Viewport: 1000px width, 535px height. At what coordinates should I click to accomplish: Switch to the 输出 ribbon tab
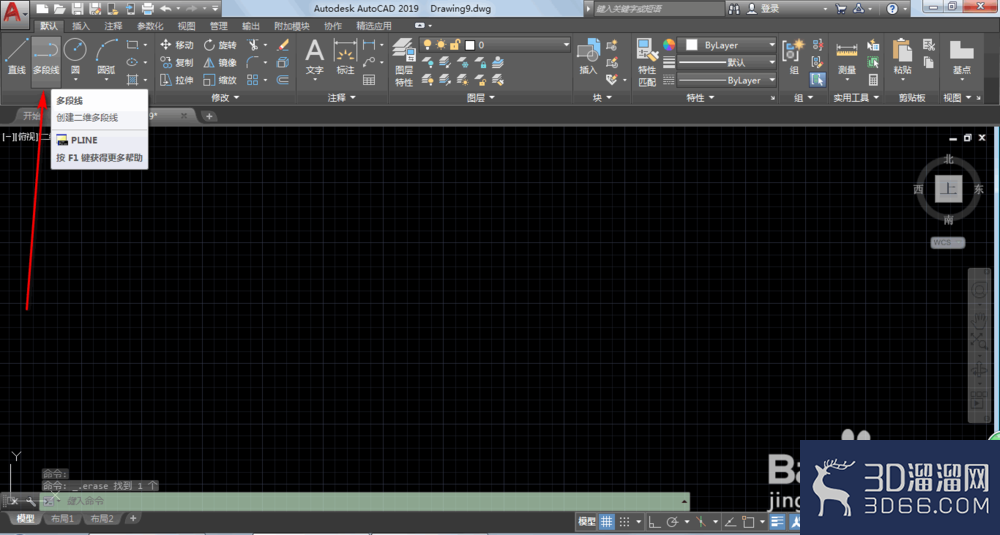pyautogui.click(x=251, y=26)
